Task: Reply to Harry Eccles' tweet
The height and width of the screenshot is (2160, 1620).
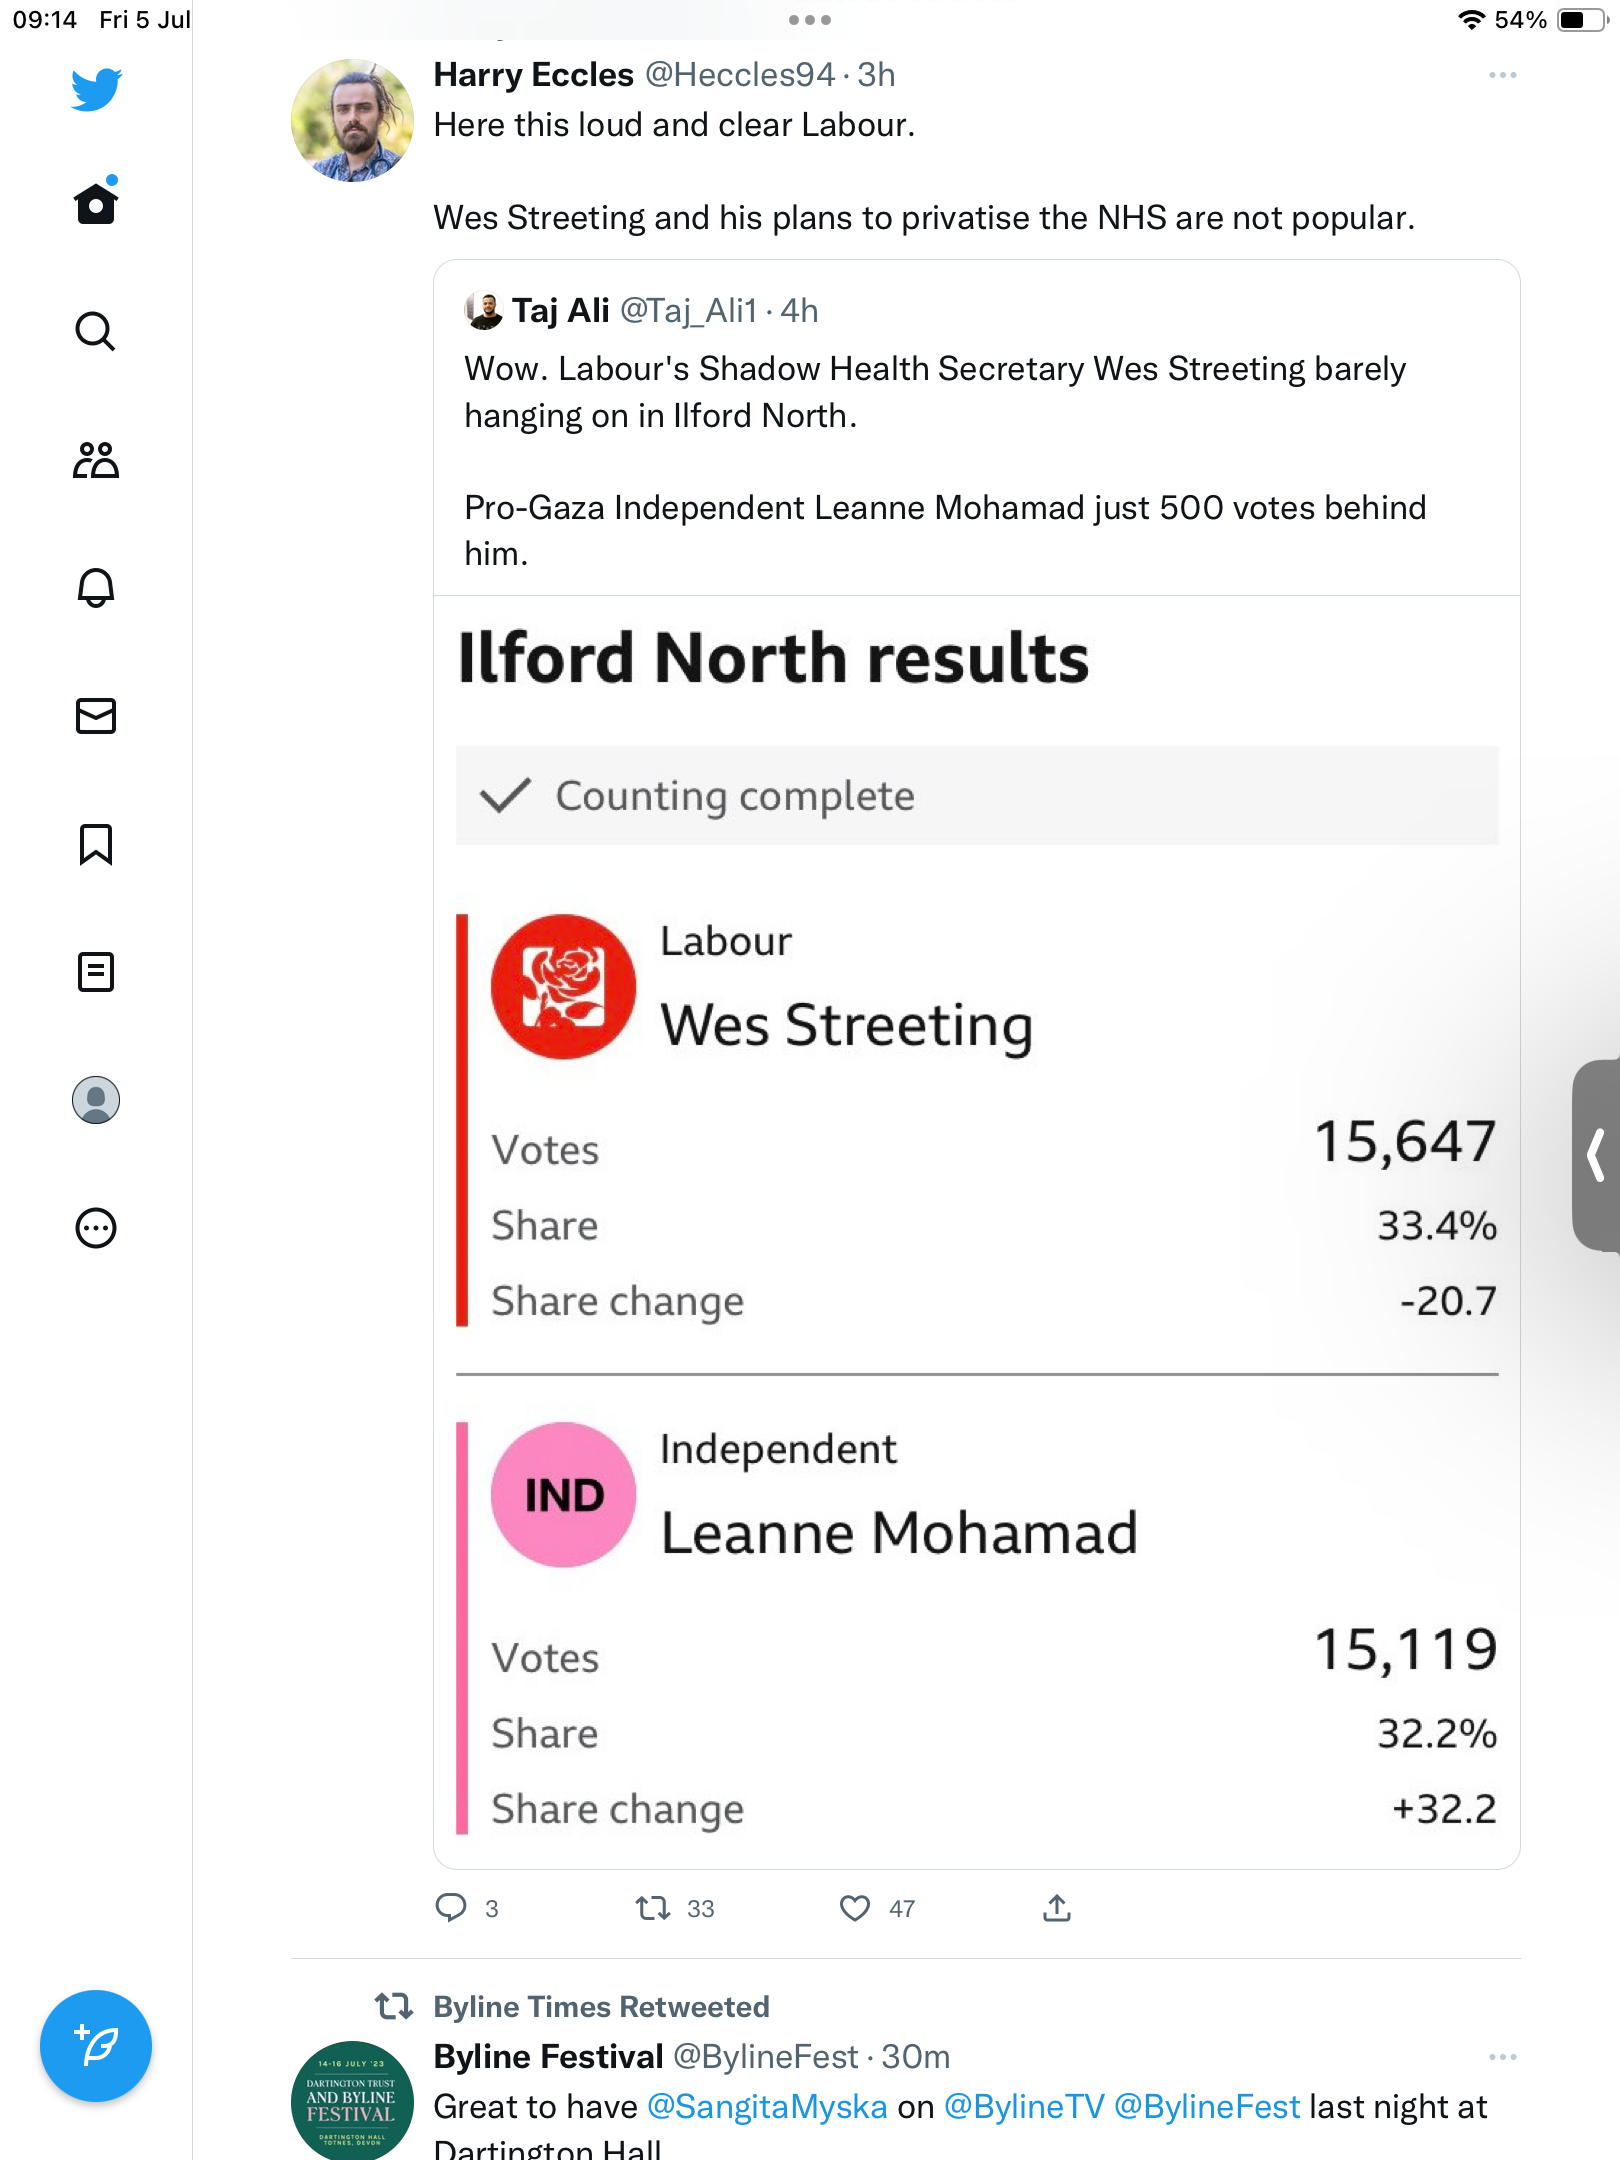Action: [x=451, y=1908]
